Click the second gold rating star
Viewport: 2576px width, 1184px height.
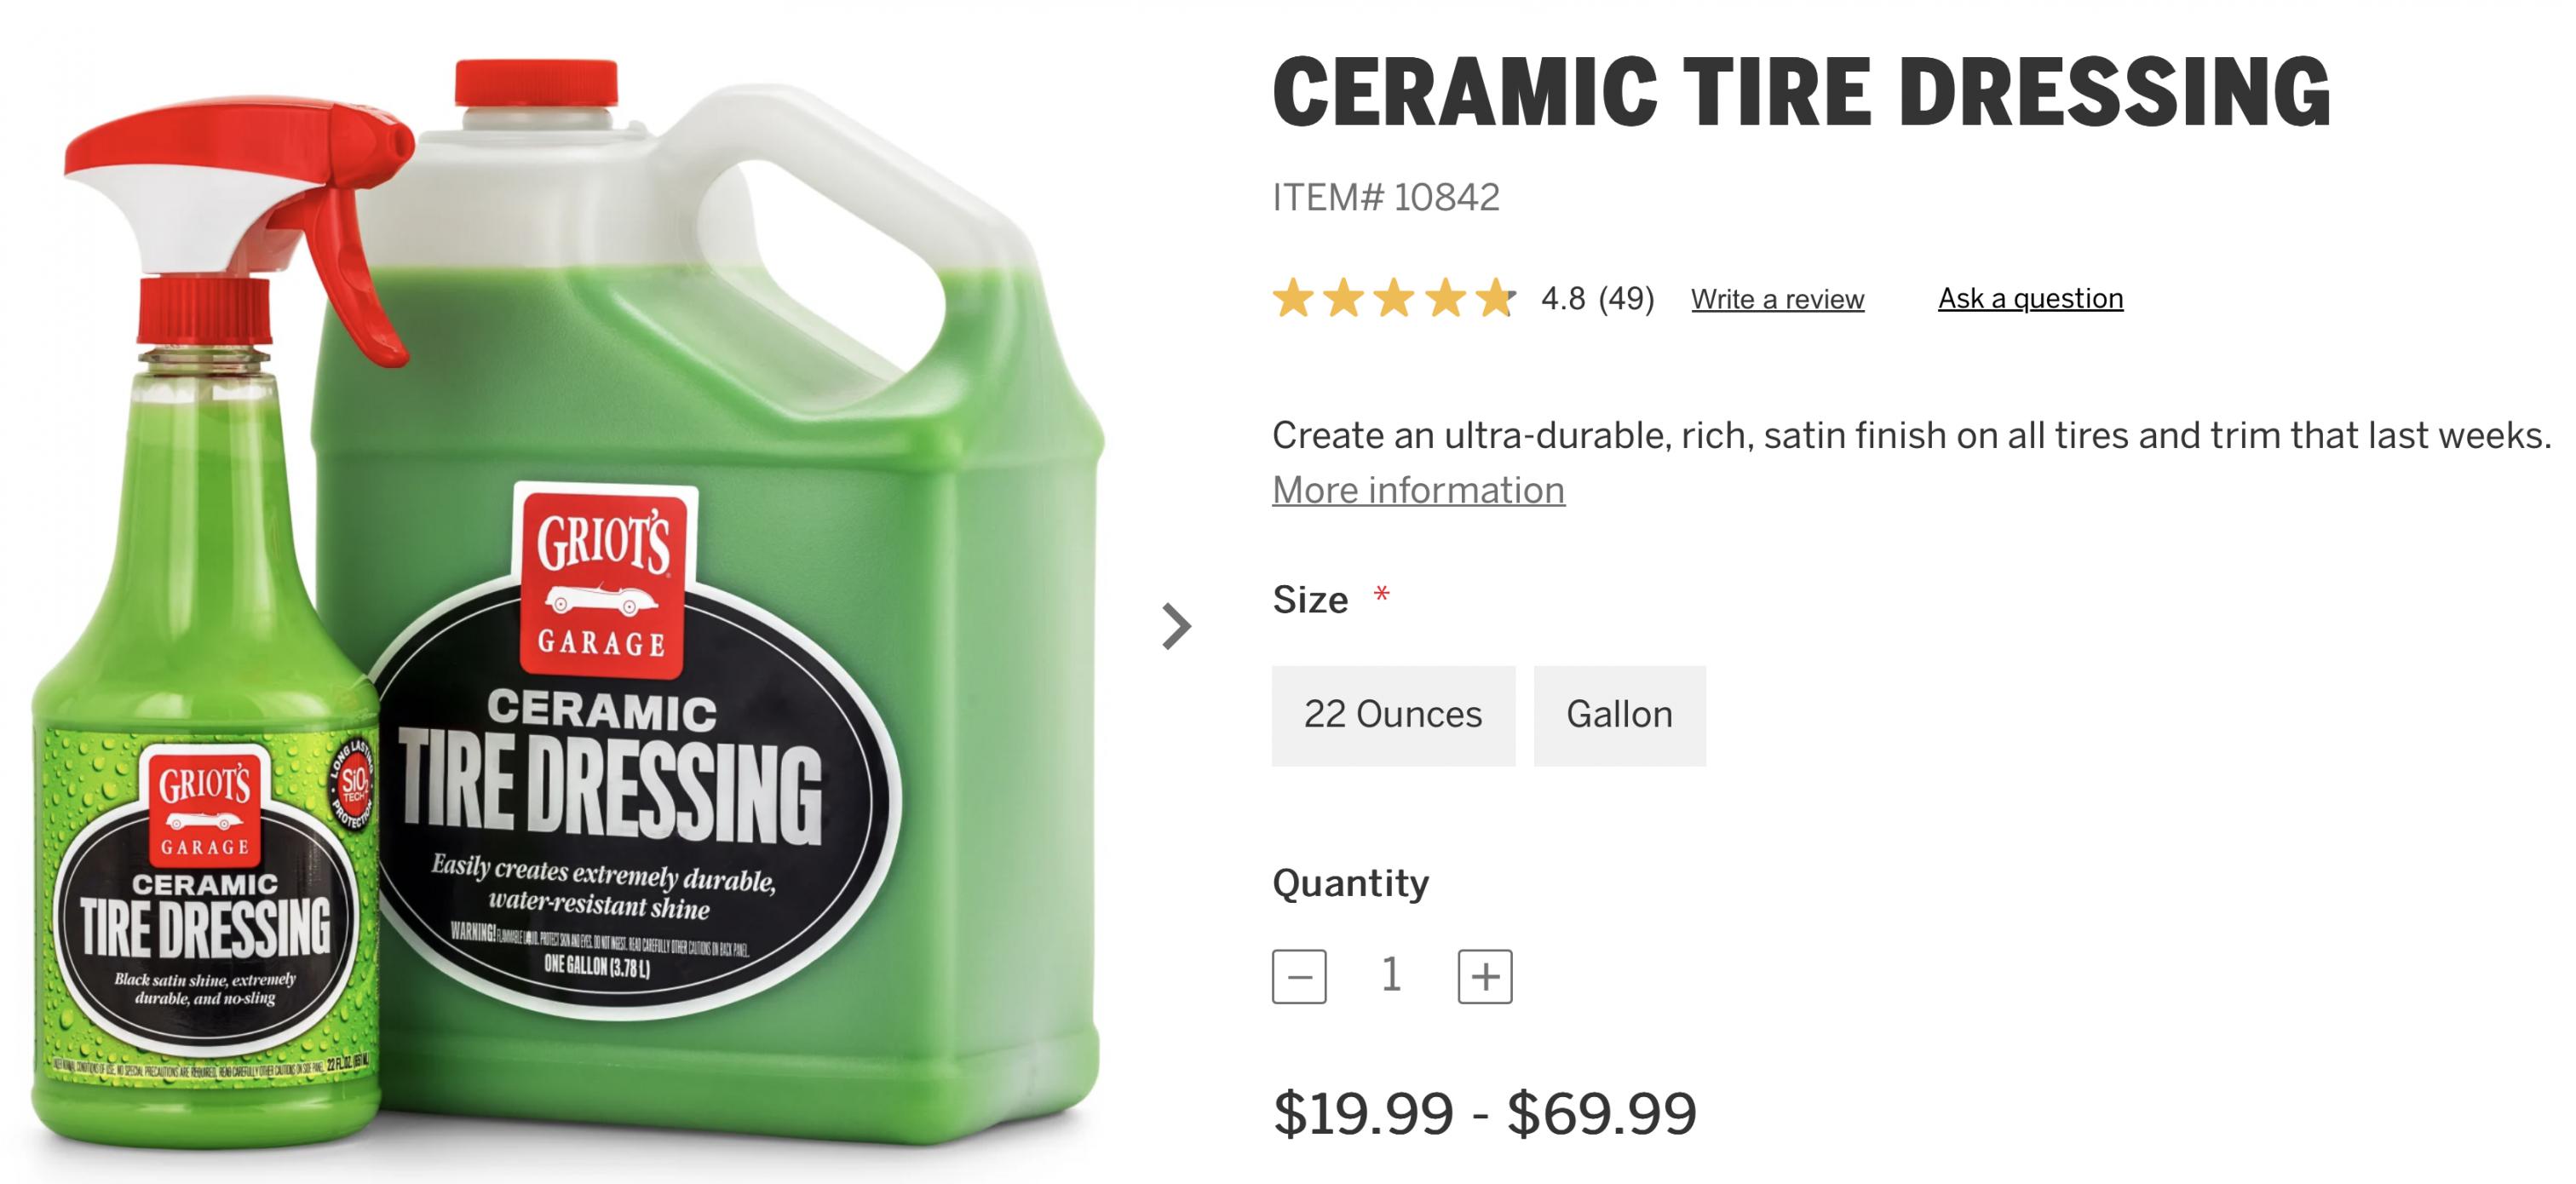[x=1344, y=298]
